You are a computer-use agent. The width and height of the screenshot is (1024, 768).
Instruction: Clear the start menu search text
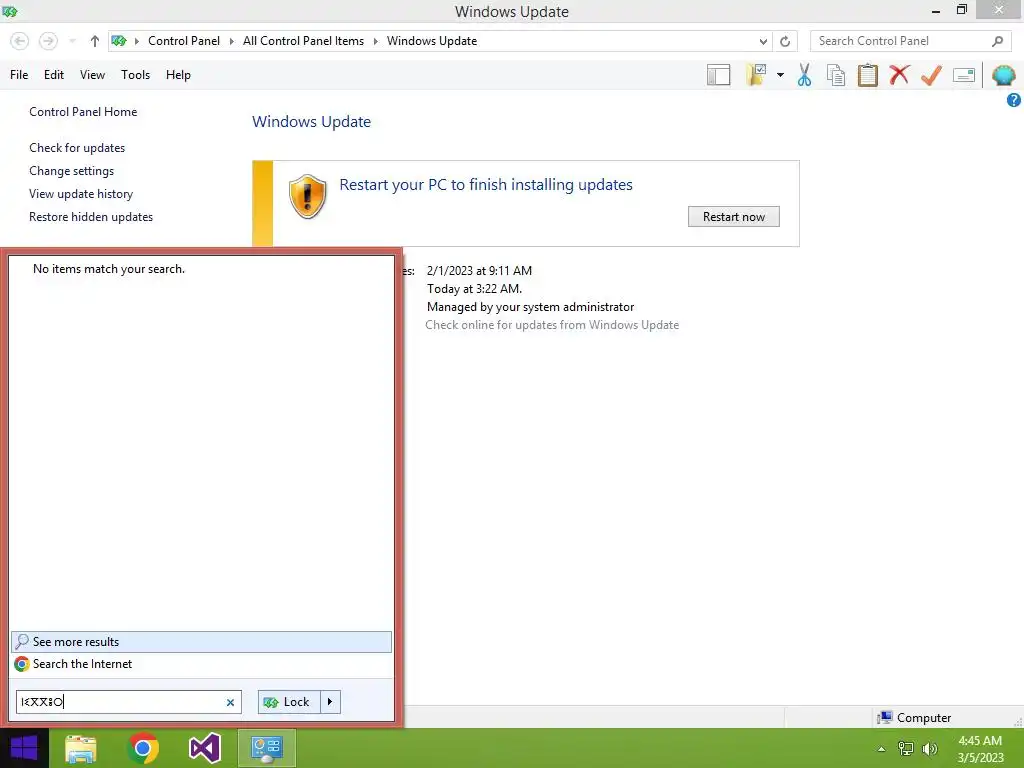[x=230, y=703]
